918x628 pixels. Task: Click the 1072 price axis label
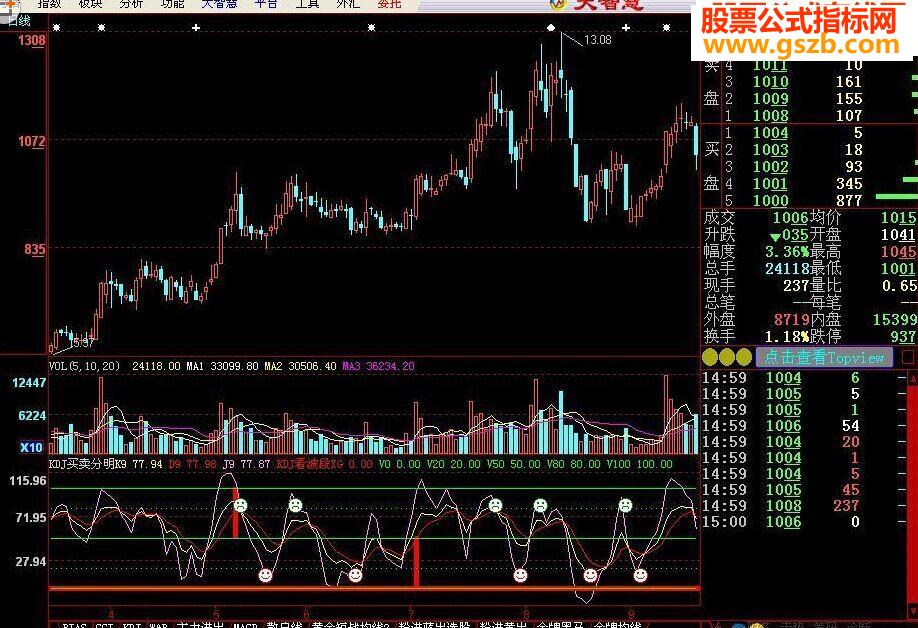point(32,141)
